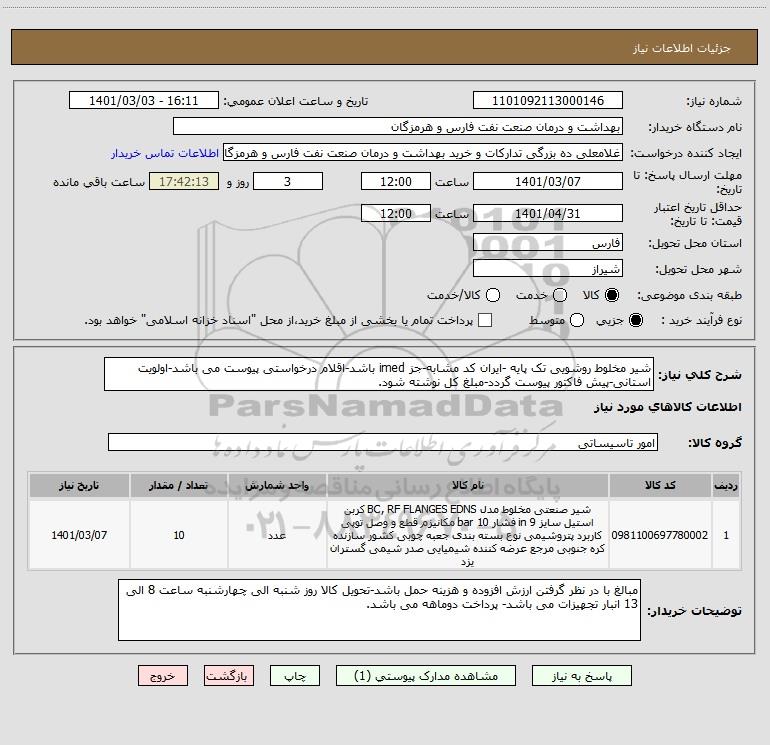Click the کد کالا column header
Image resolution: width=770 pixels, height=745 pixels.
pyautogui.click(x=660, y=485)
